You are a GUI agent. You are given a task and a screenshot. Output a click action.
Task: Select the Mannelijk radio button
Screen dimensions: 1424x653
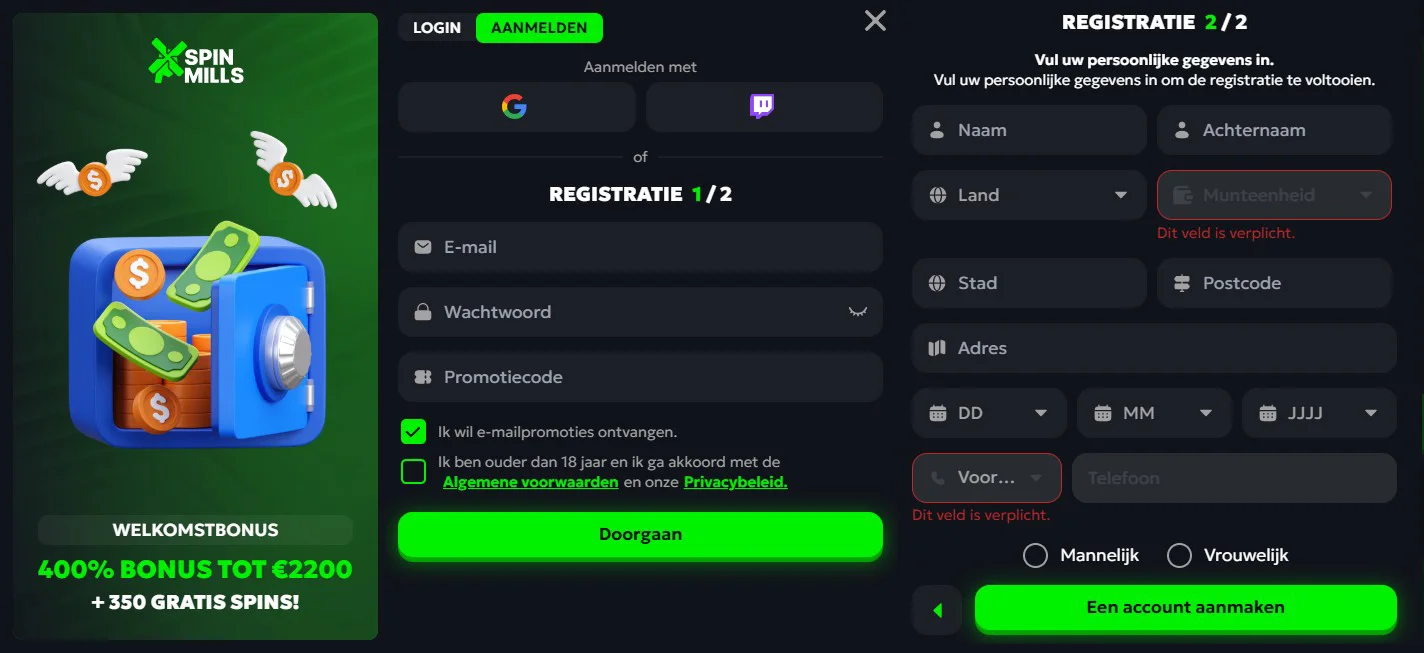point(1035,555)
